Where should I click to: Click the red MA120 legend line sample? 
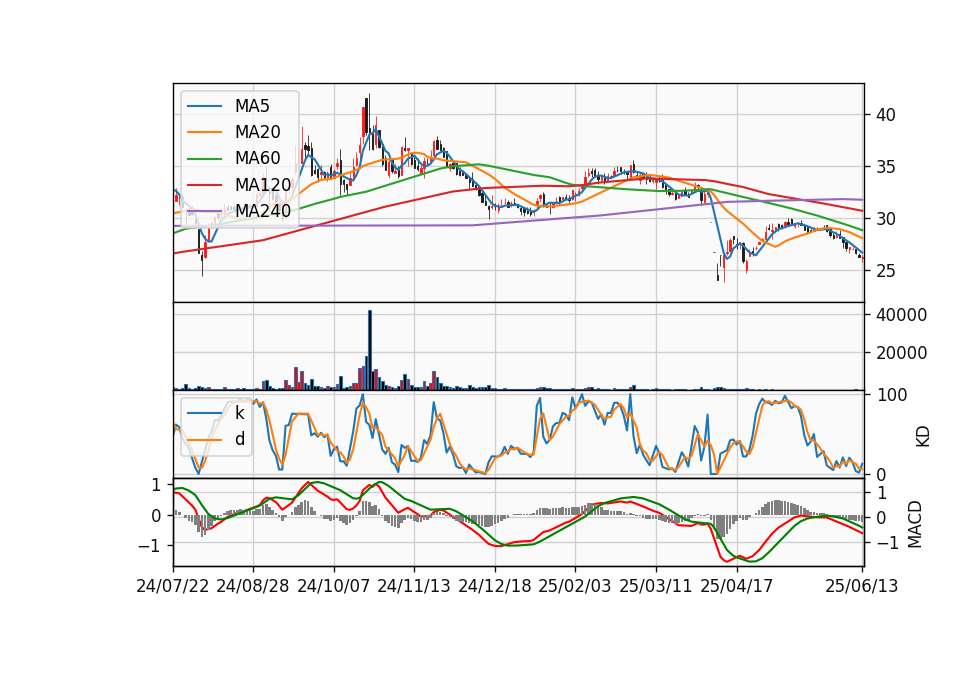point(204,184)
